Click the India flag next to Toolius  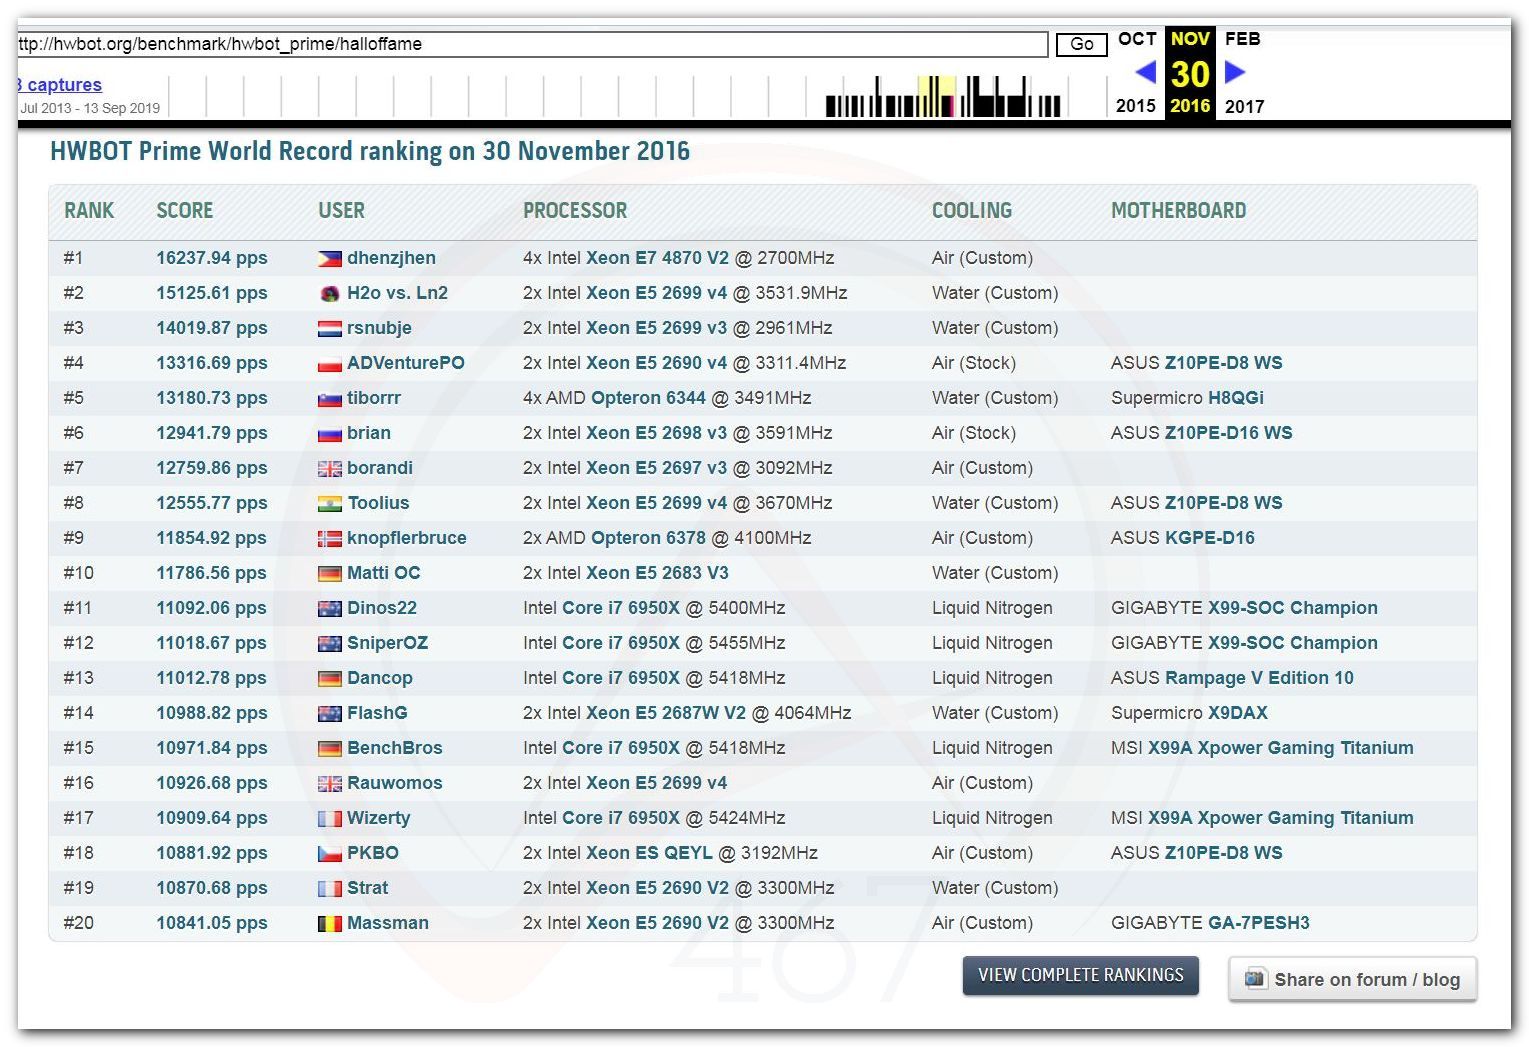click(329, 504)
